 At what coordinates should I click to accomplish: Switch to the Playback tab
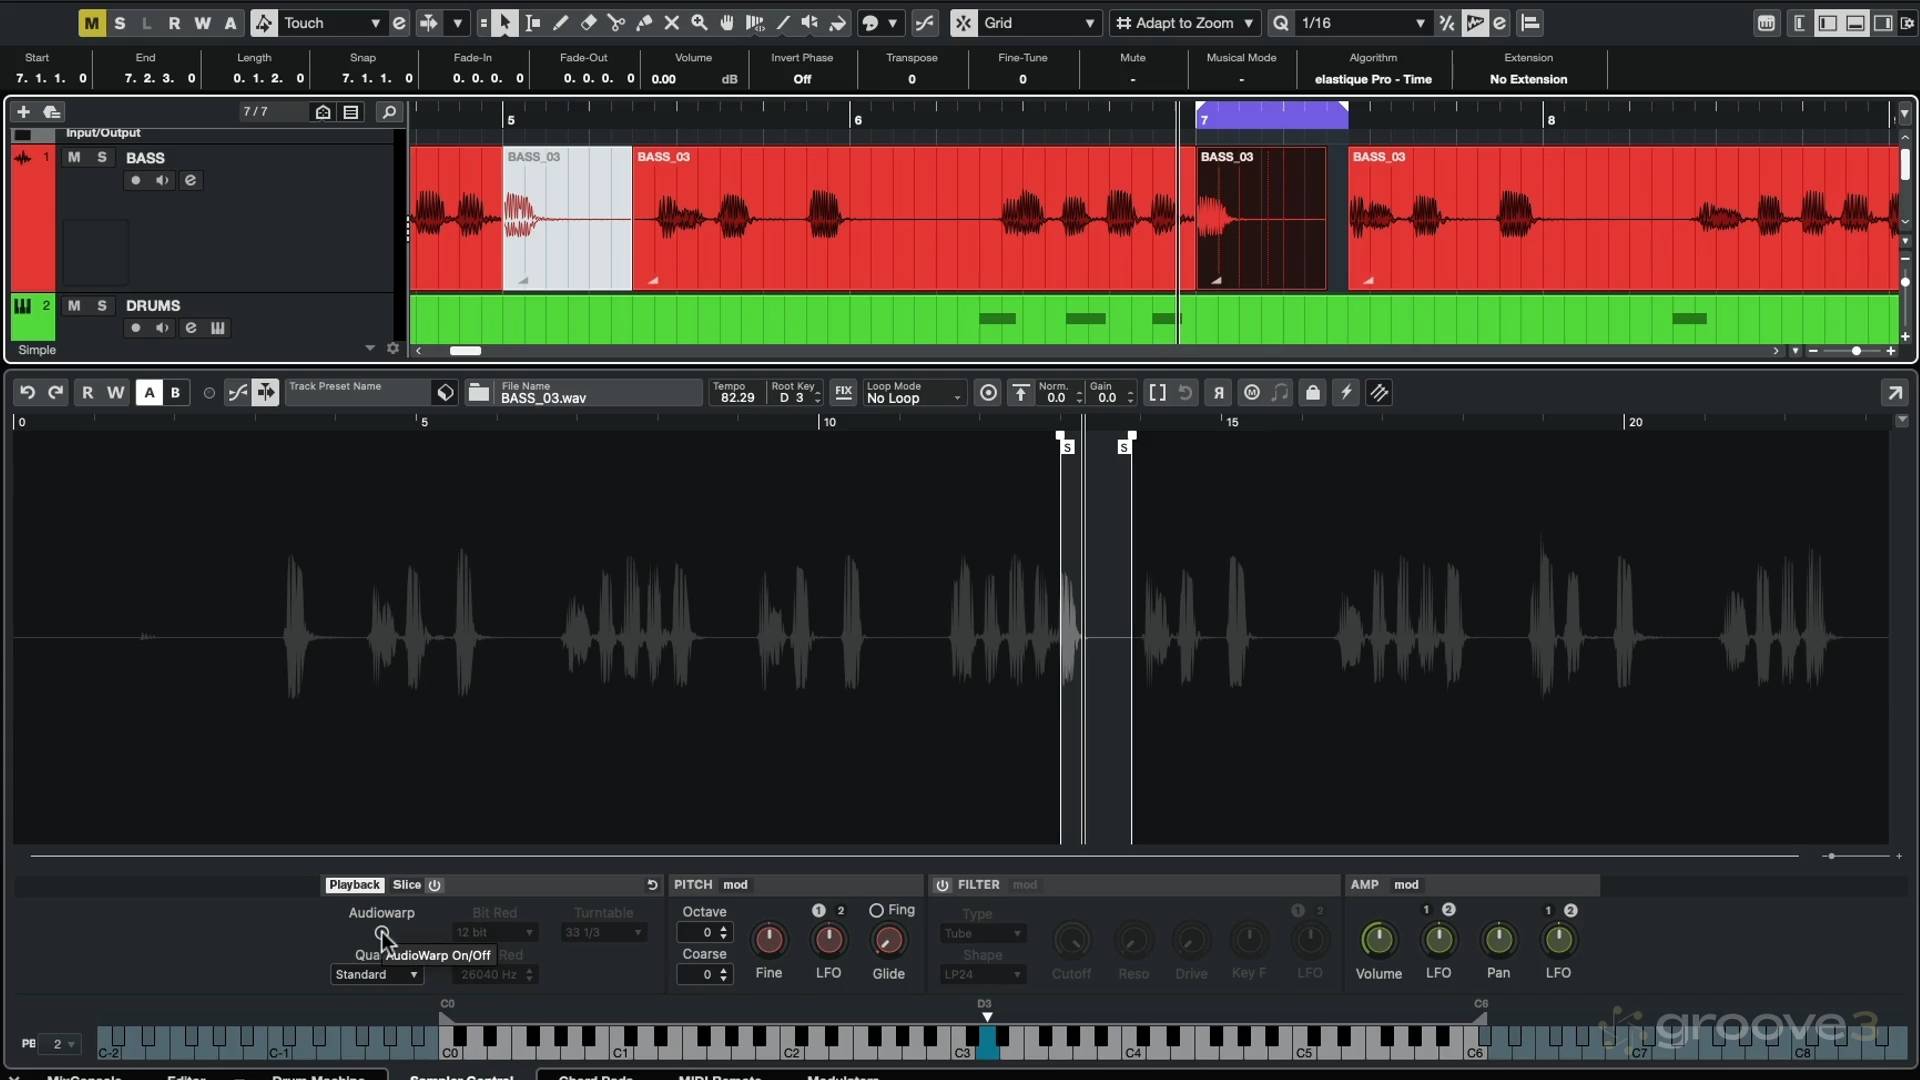click(354, 885)
